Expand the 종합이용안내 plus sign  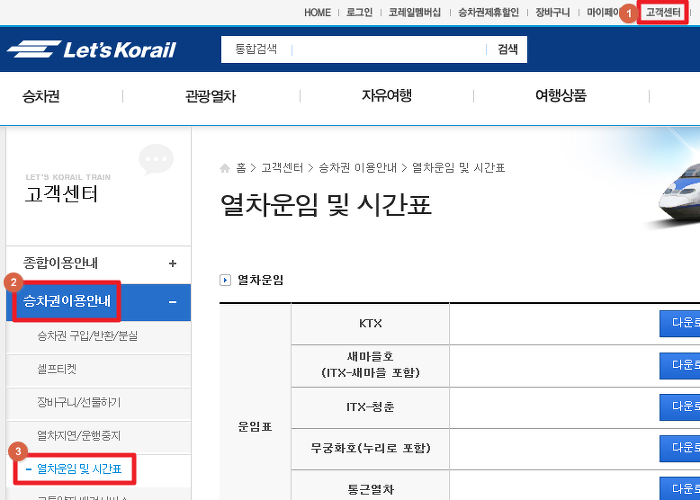pos(173,263)
